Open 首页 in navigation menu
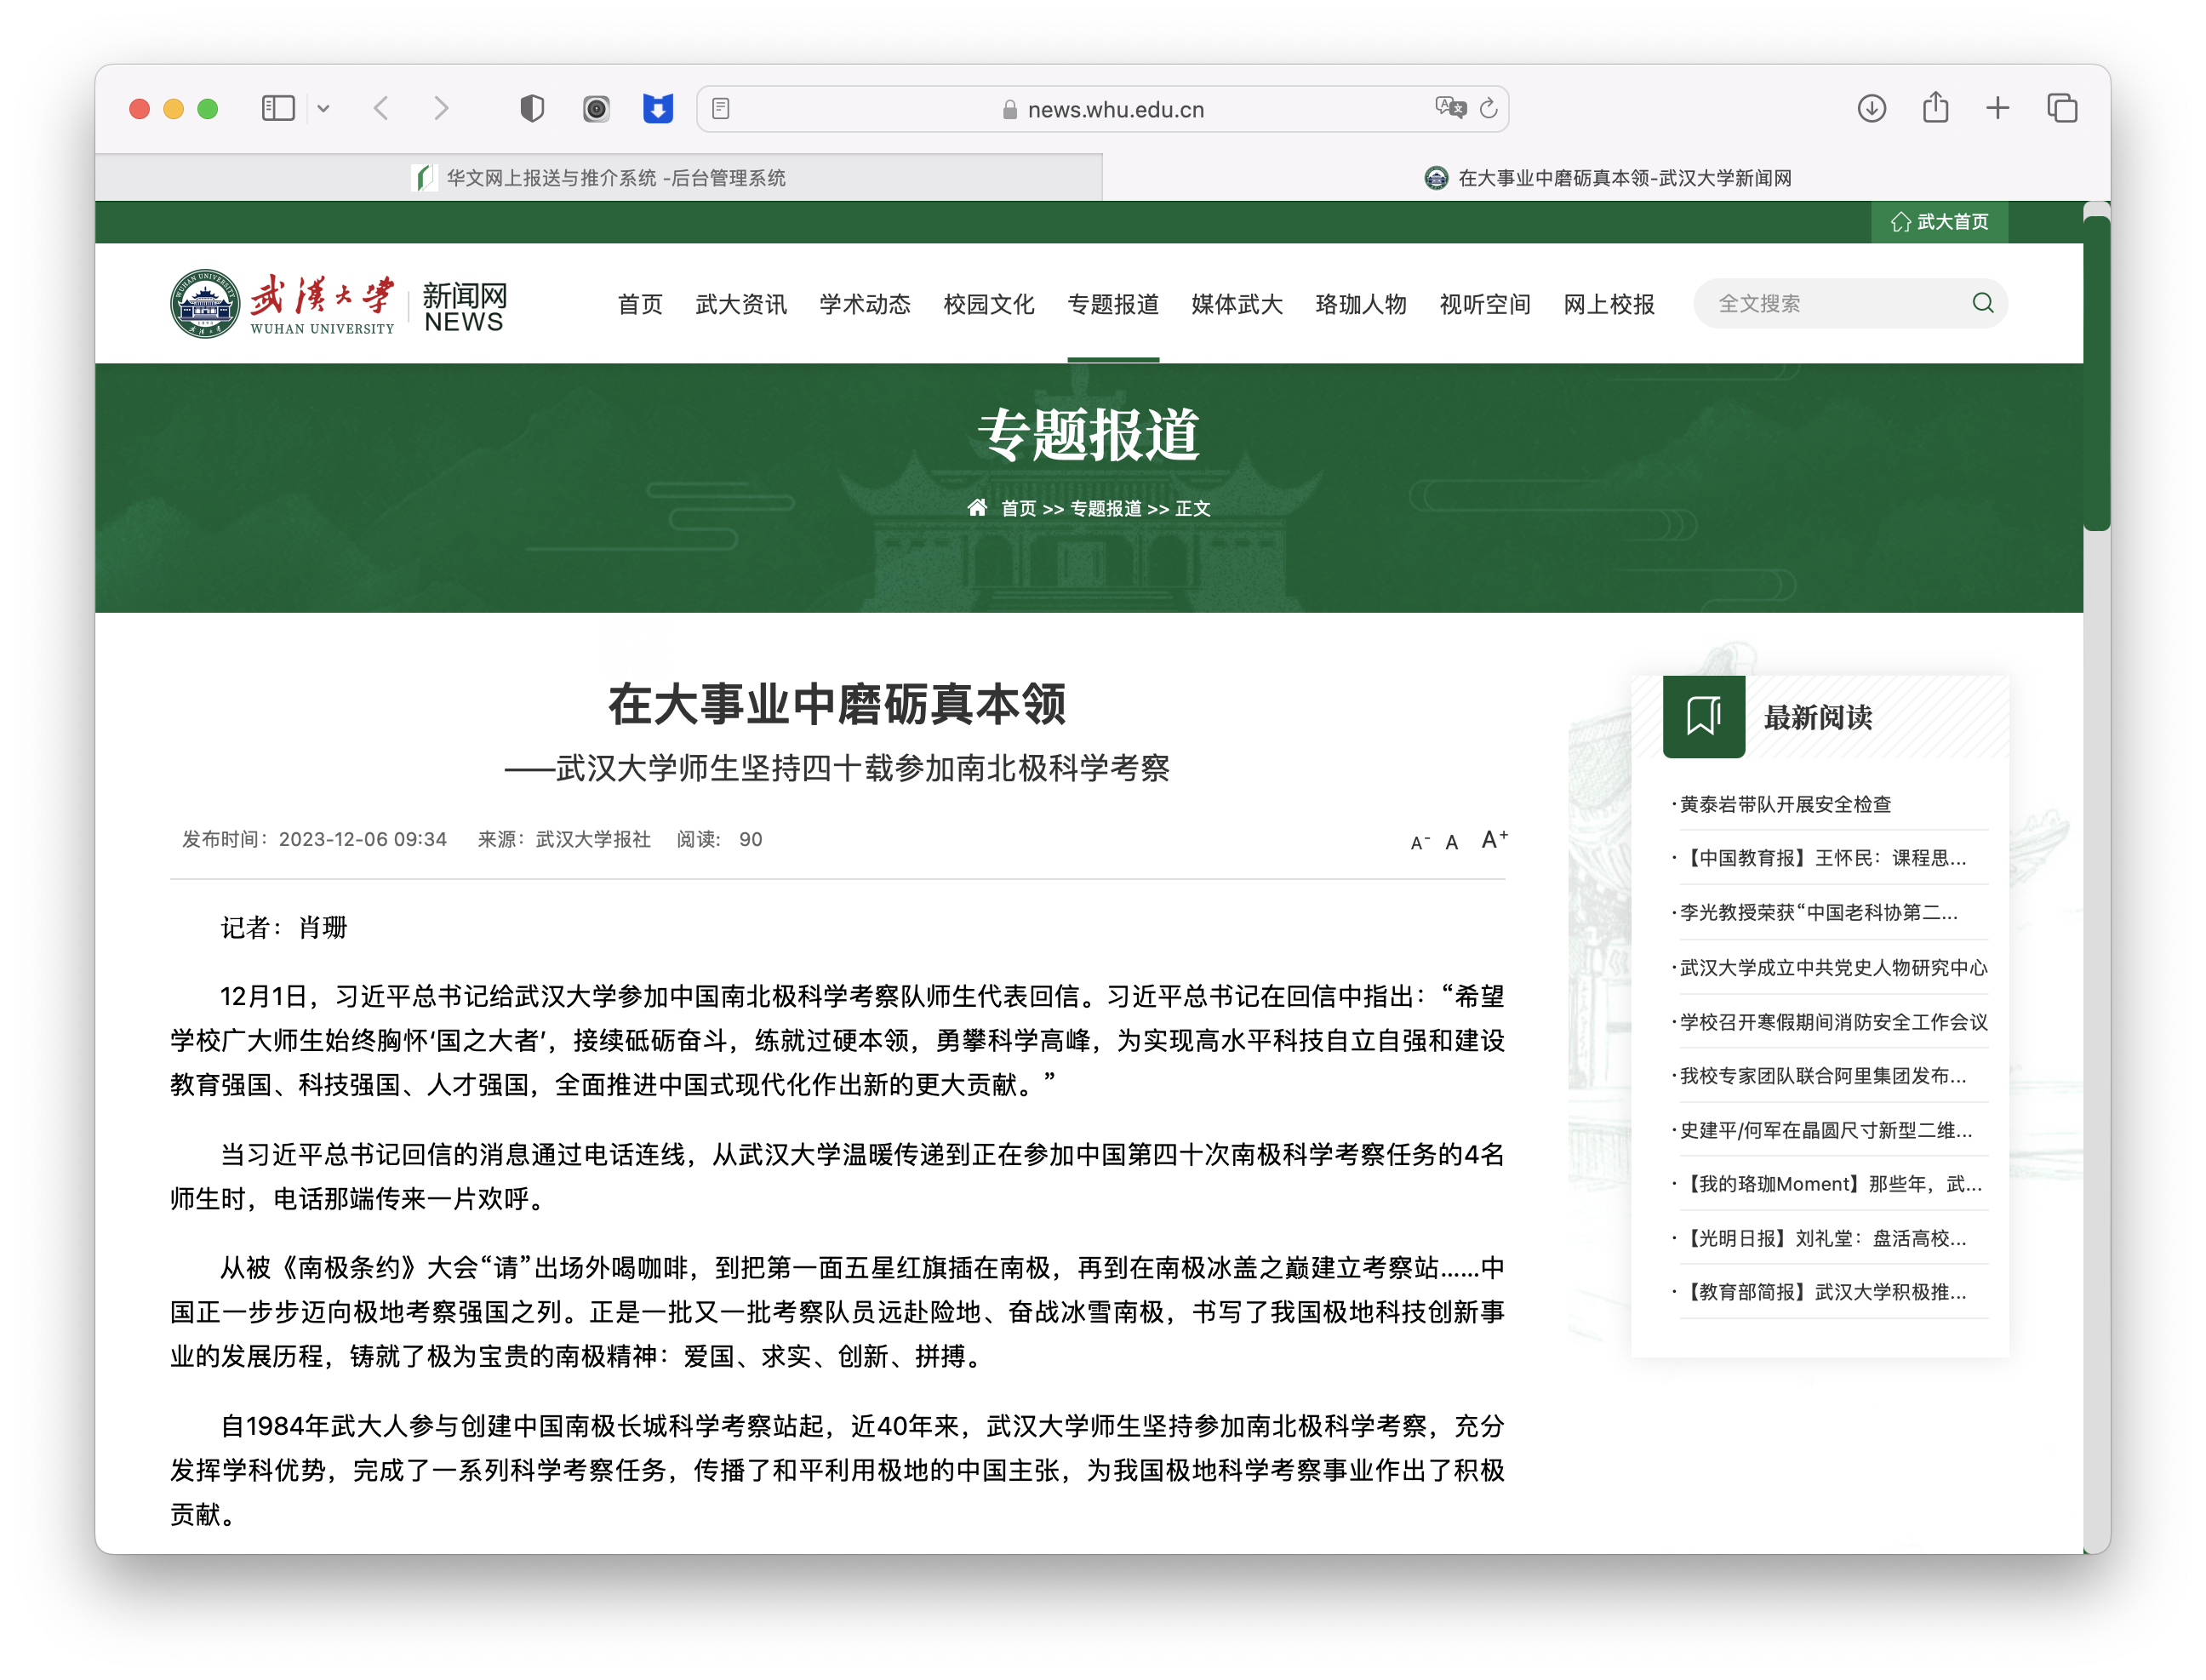Image resolution: width=2206 pixels, height=1680 pixels. point(640,304)
